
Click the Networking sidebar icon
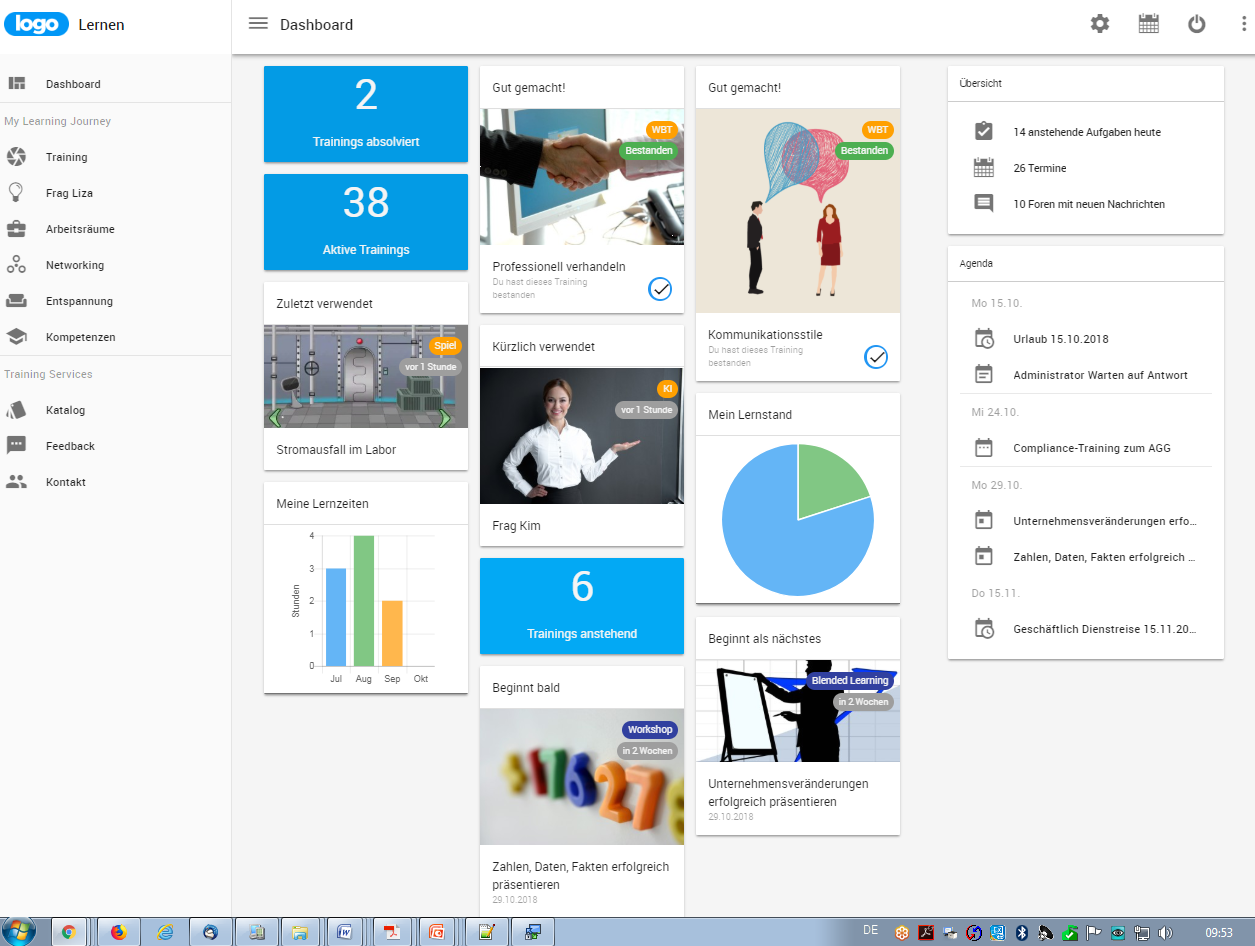point(16,265)
